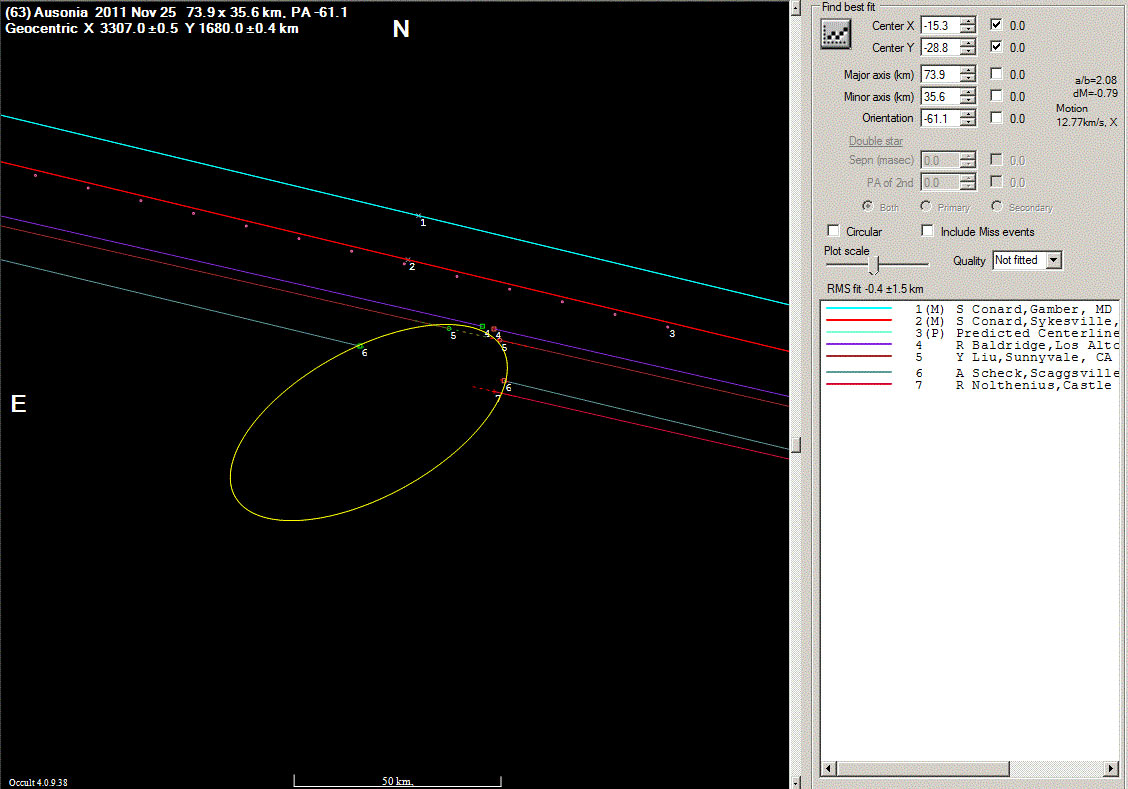The image size is (1128, 789).
Task: Click the Minor axis (km) input field
Action: (x=941, y=96)
